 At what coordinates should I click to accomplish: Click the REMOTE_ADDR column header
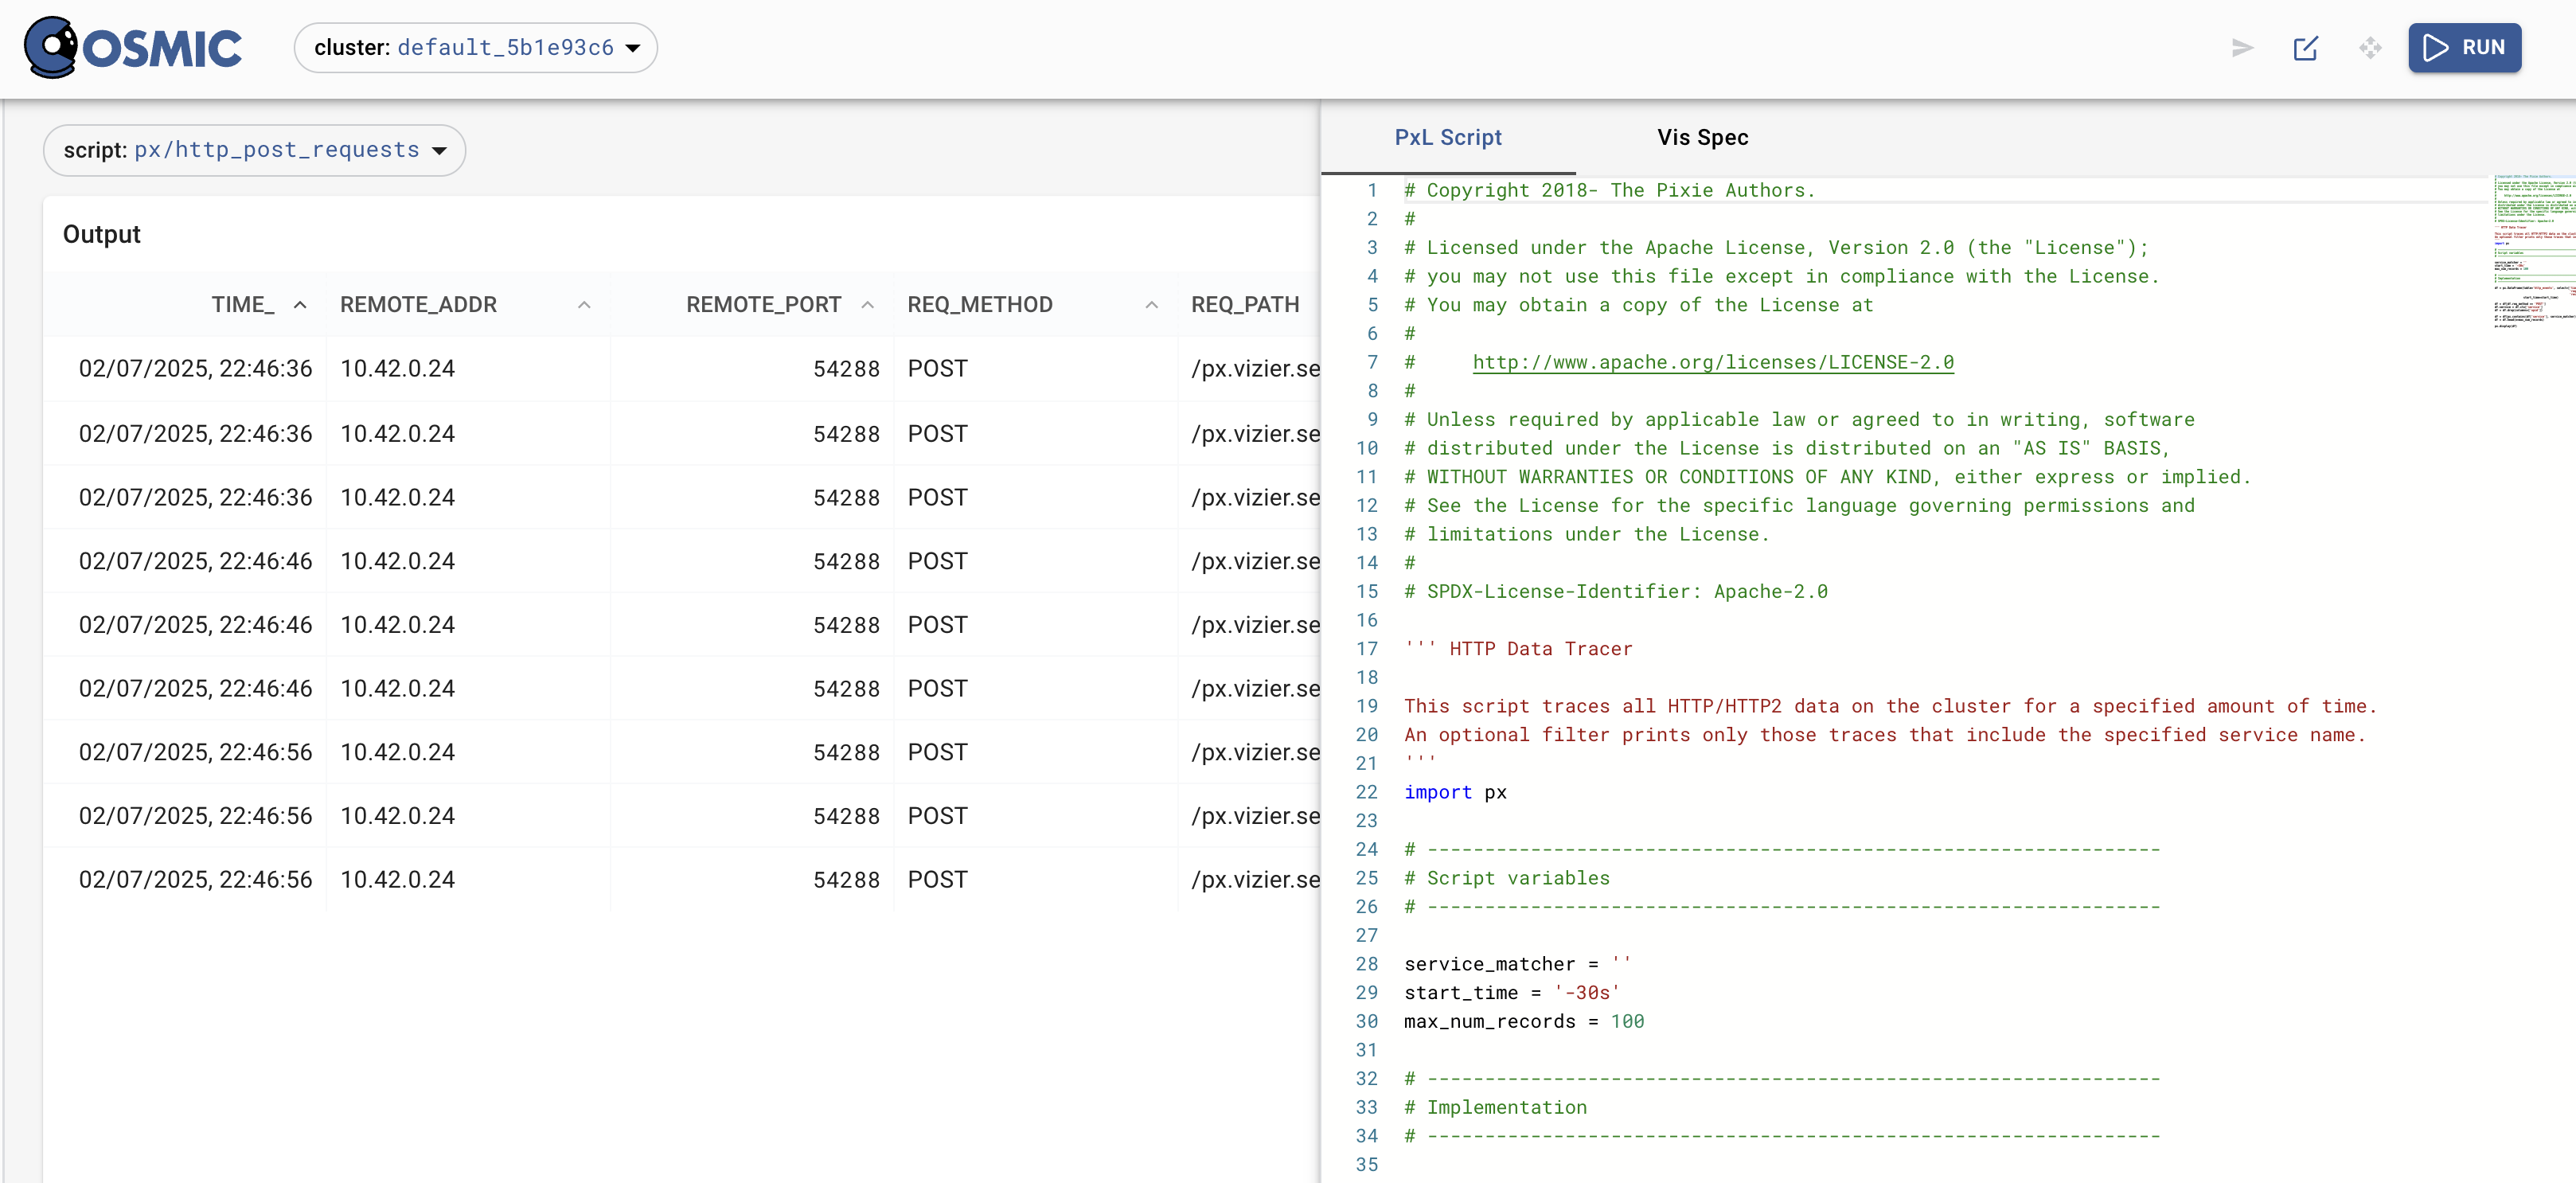(418, 305)
